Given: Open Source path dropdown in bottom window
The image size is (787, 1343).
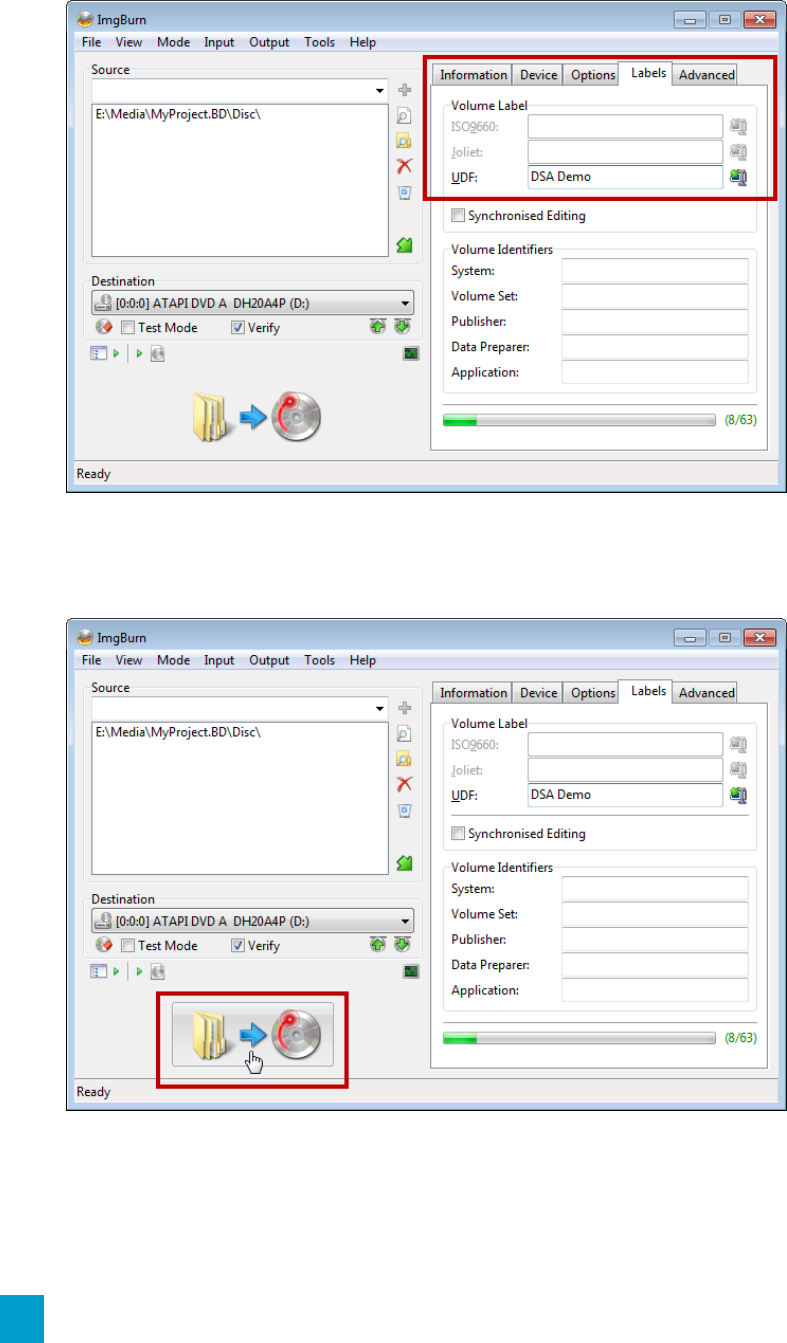Looking at the screenshot, I should pos(379,708).
